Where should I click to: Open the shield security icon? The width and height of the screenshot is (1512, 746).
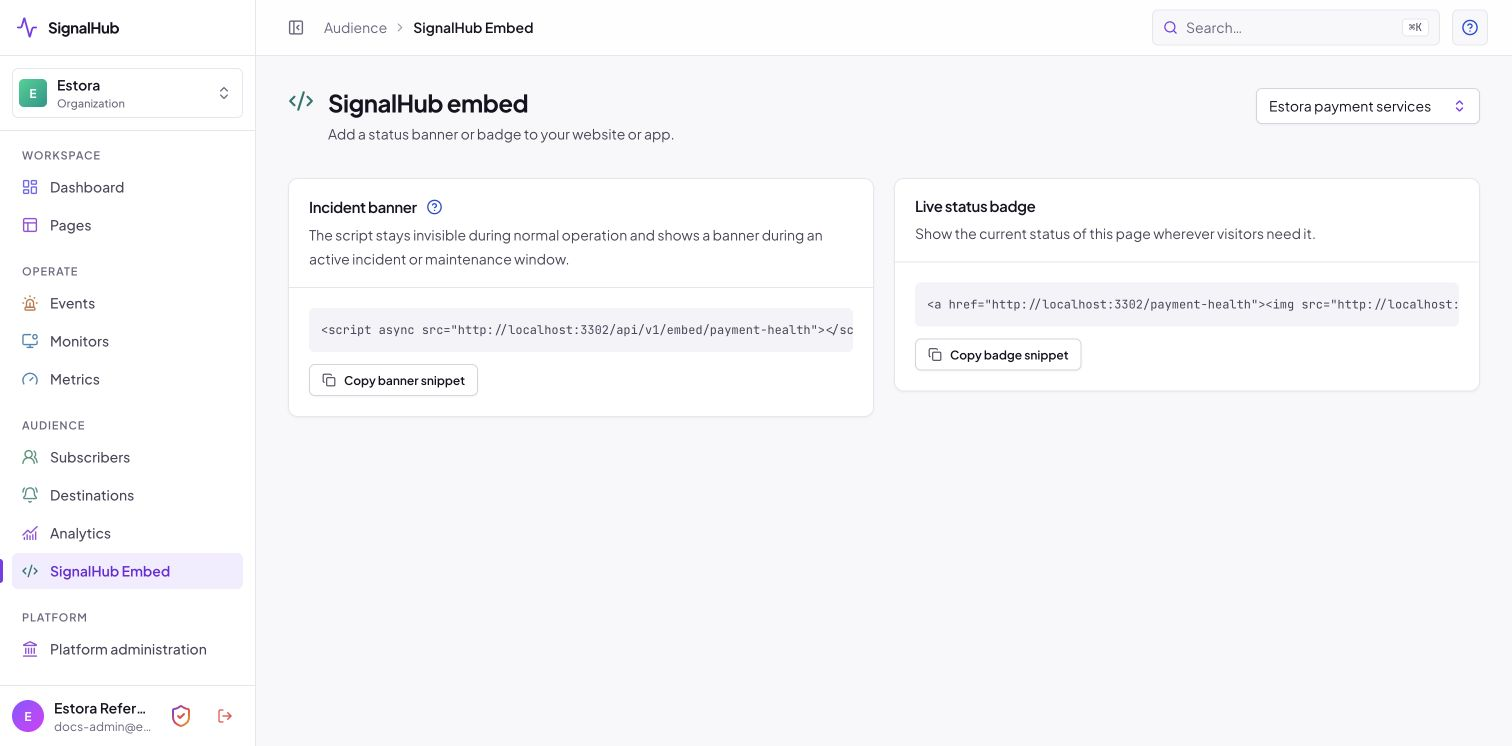pyautogui.click(x=181, y=716)
